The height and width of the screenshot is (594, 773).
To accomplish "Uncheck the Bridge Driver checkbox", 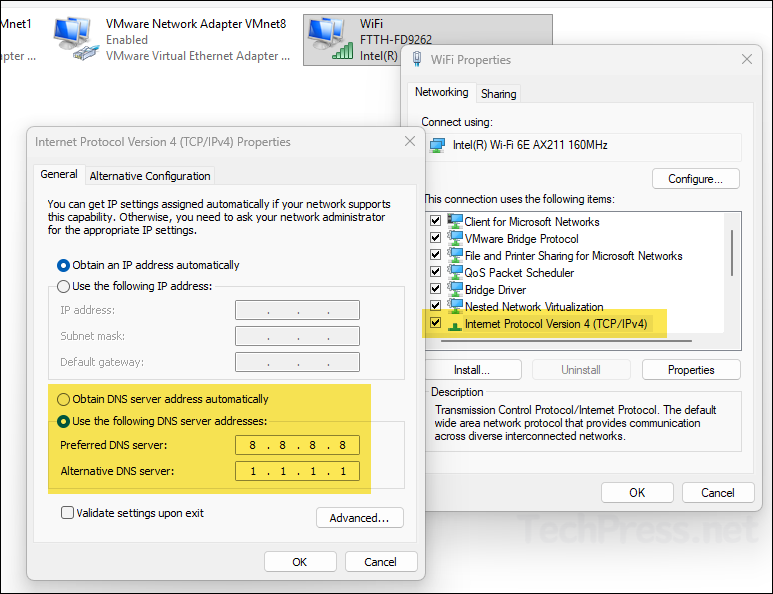I will pyautogui.click(x=435, y=290).
